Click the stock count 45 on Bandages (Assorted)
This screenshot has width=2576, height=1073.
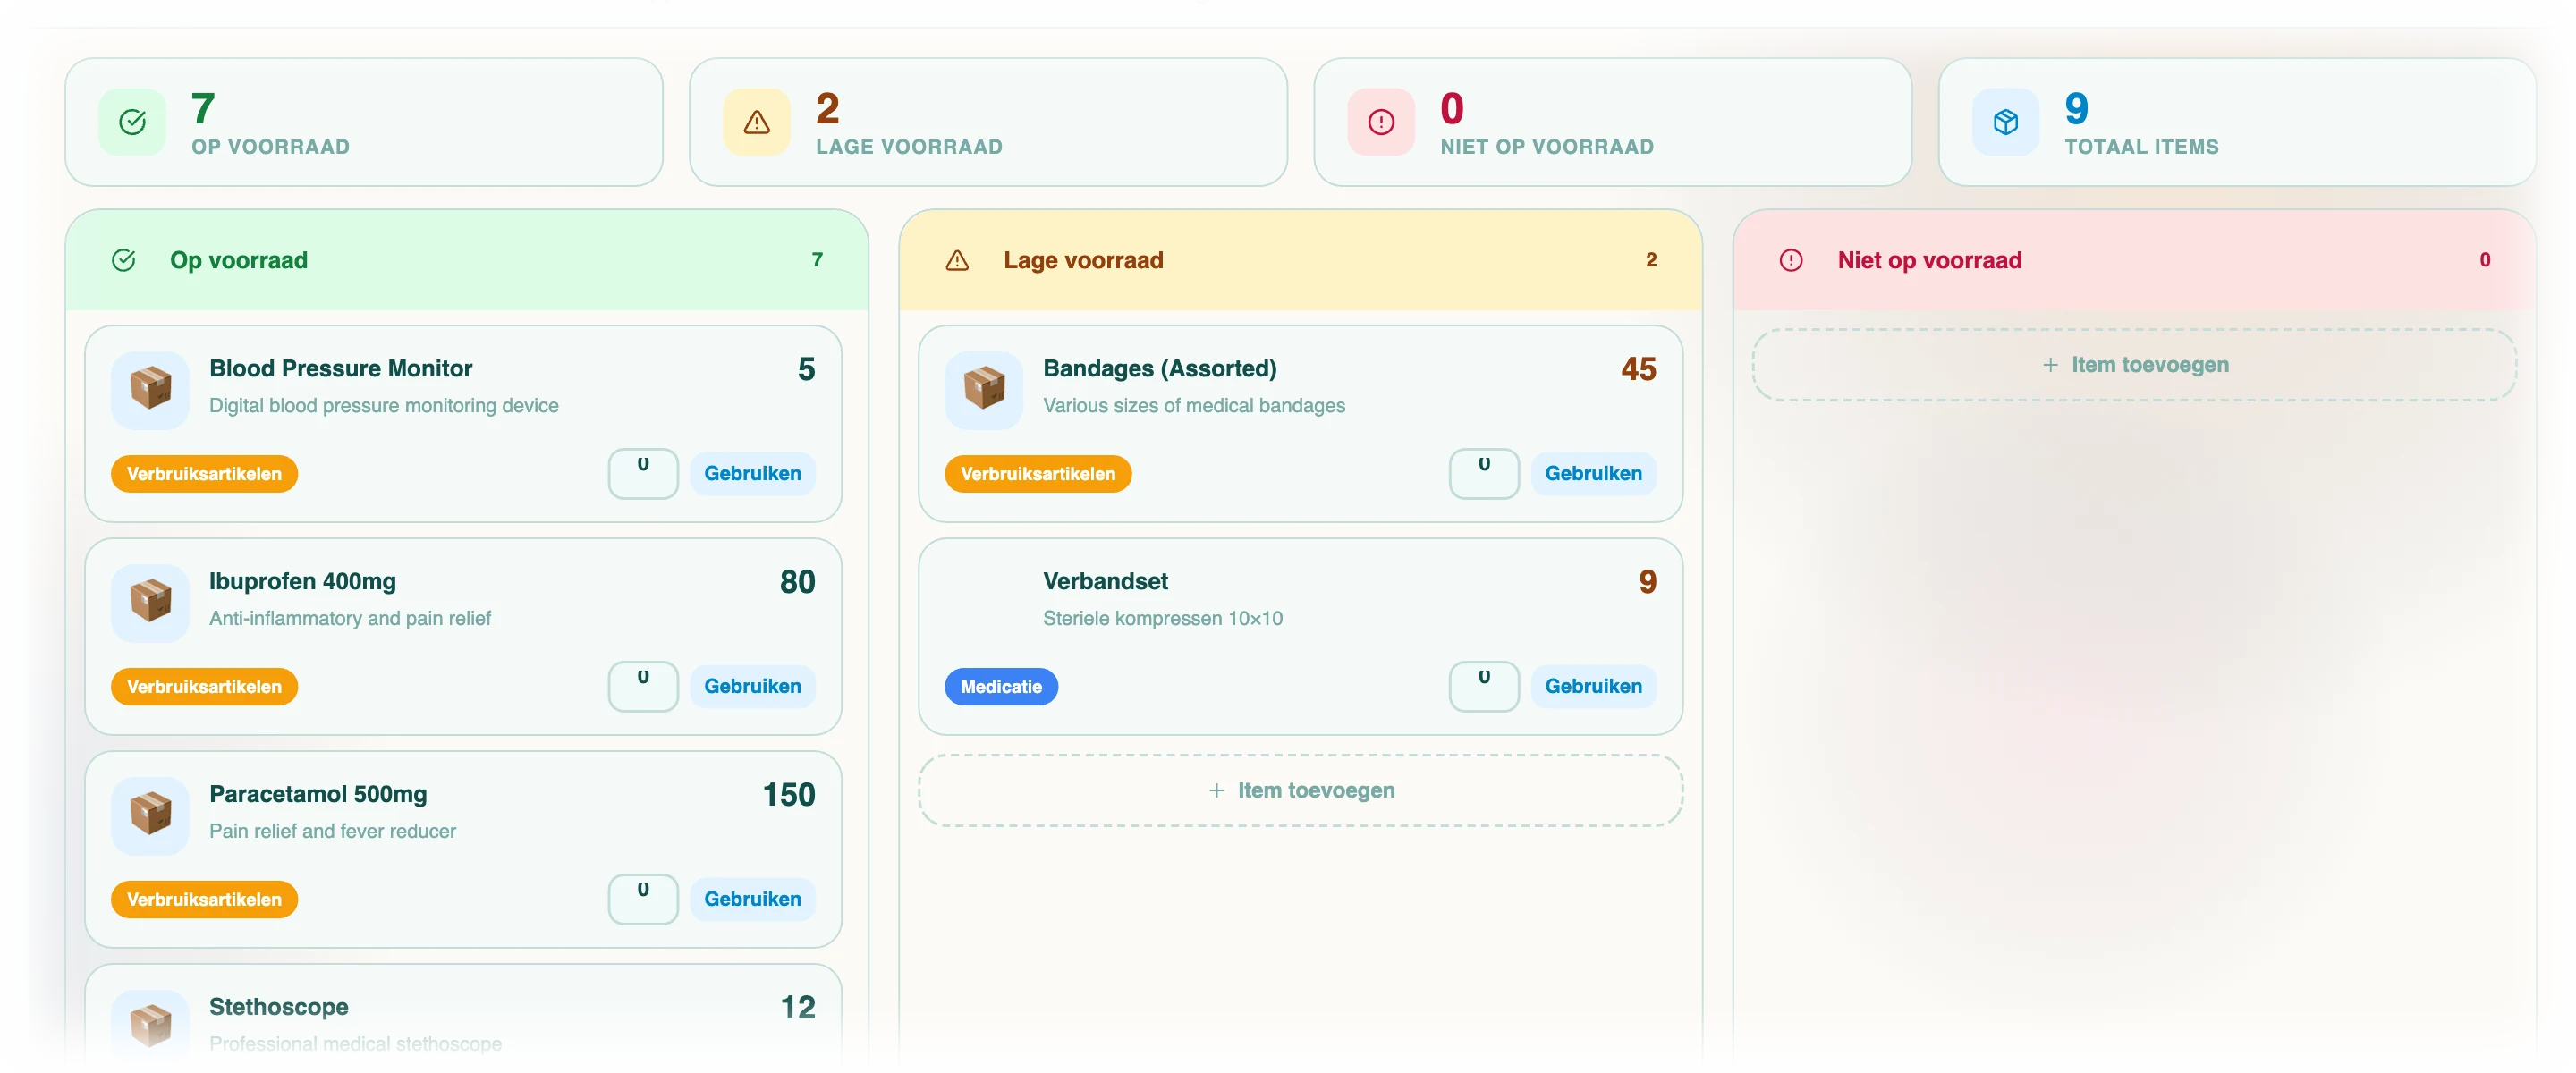click(1638, 369)
